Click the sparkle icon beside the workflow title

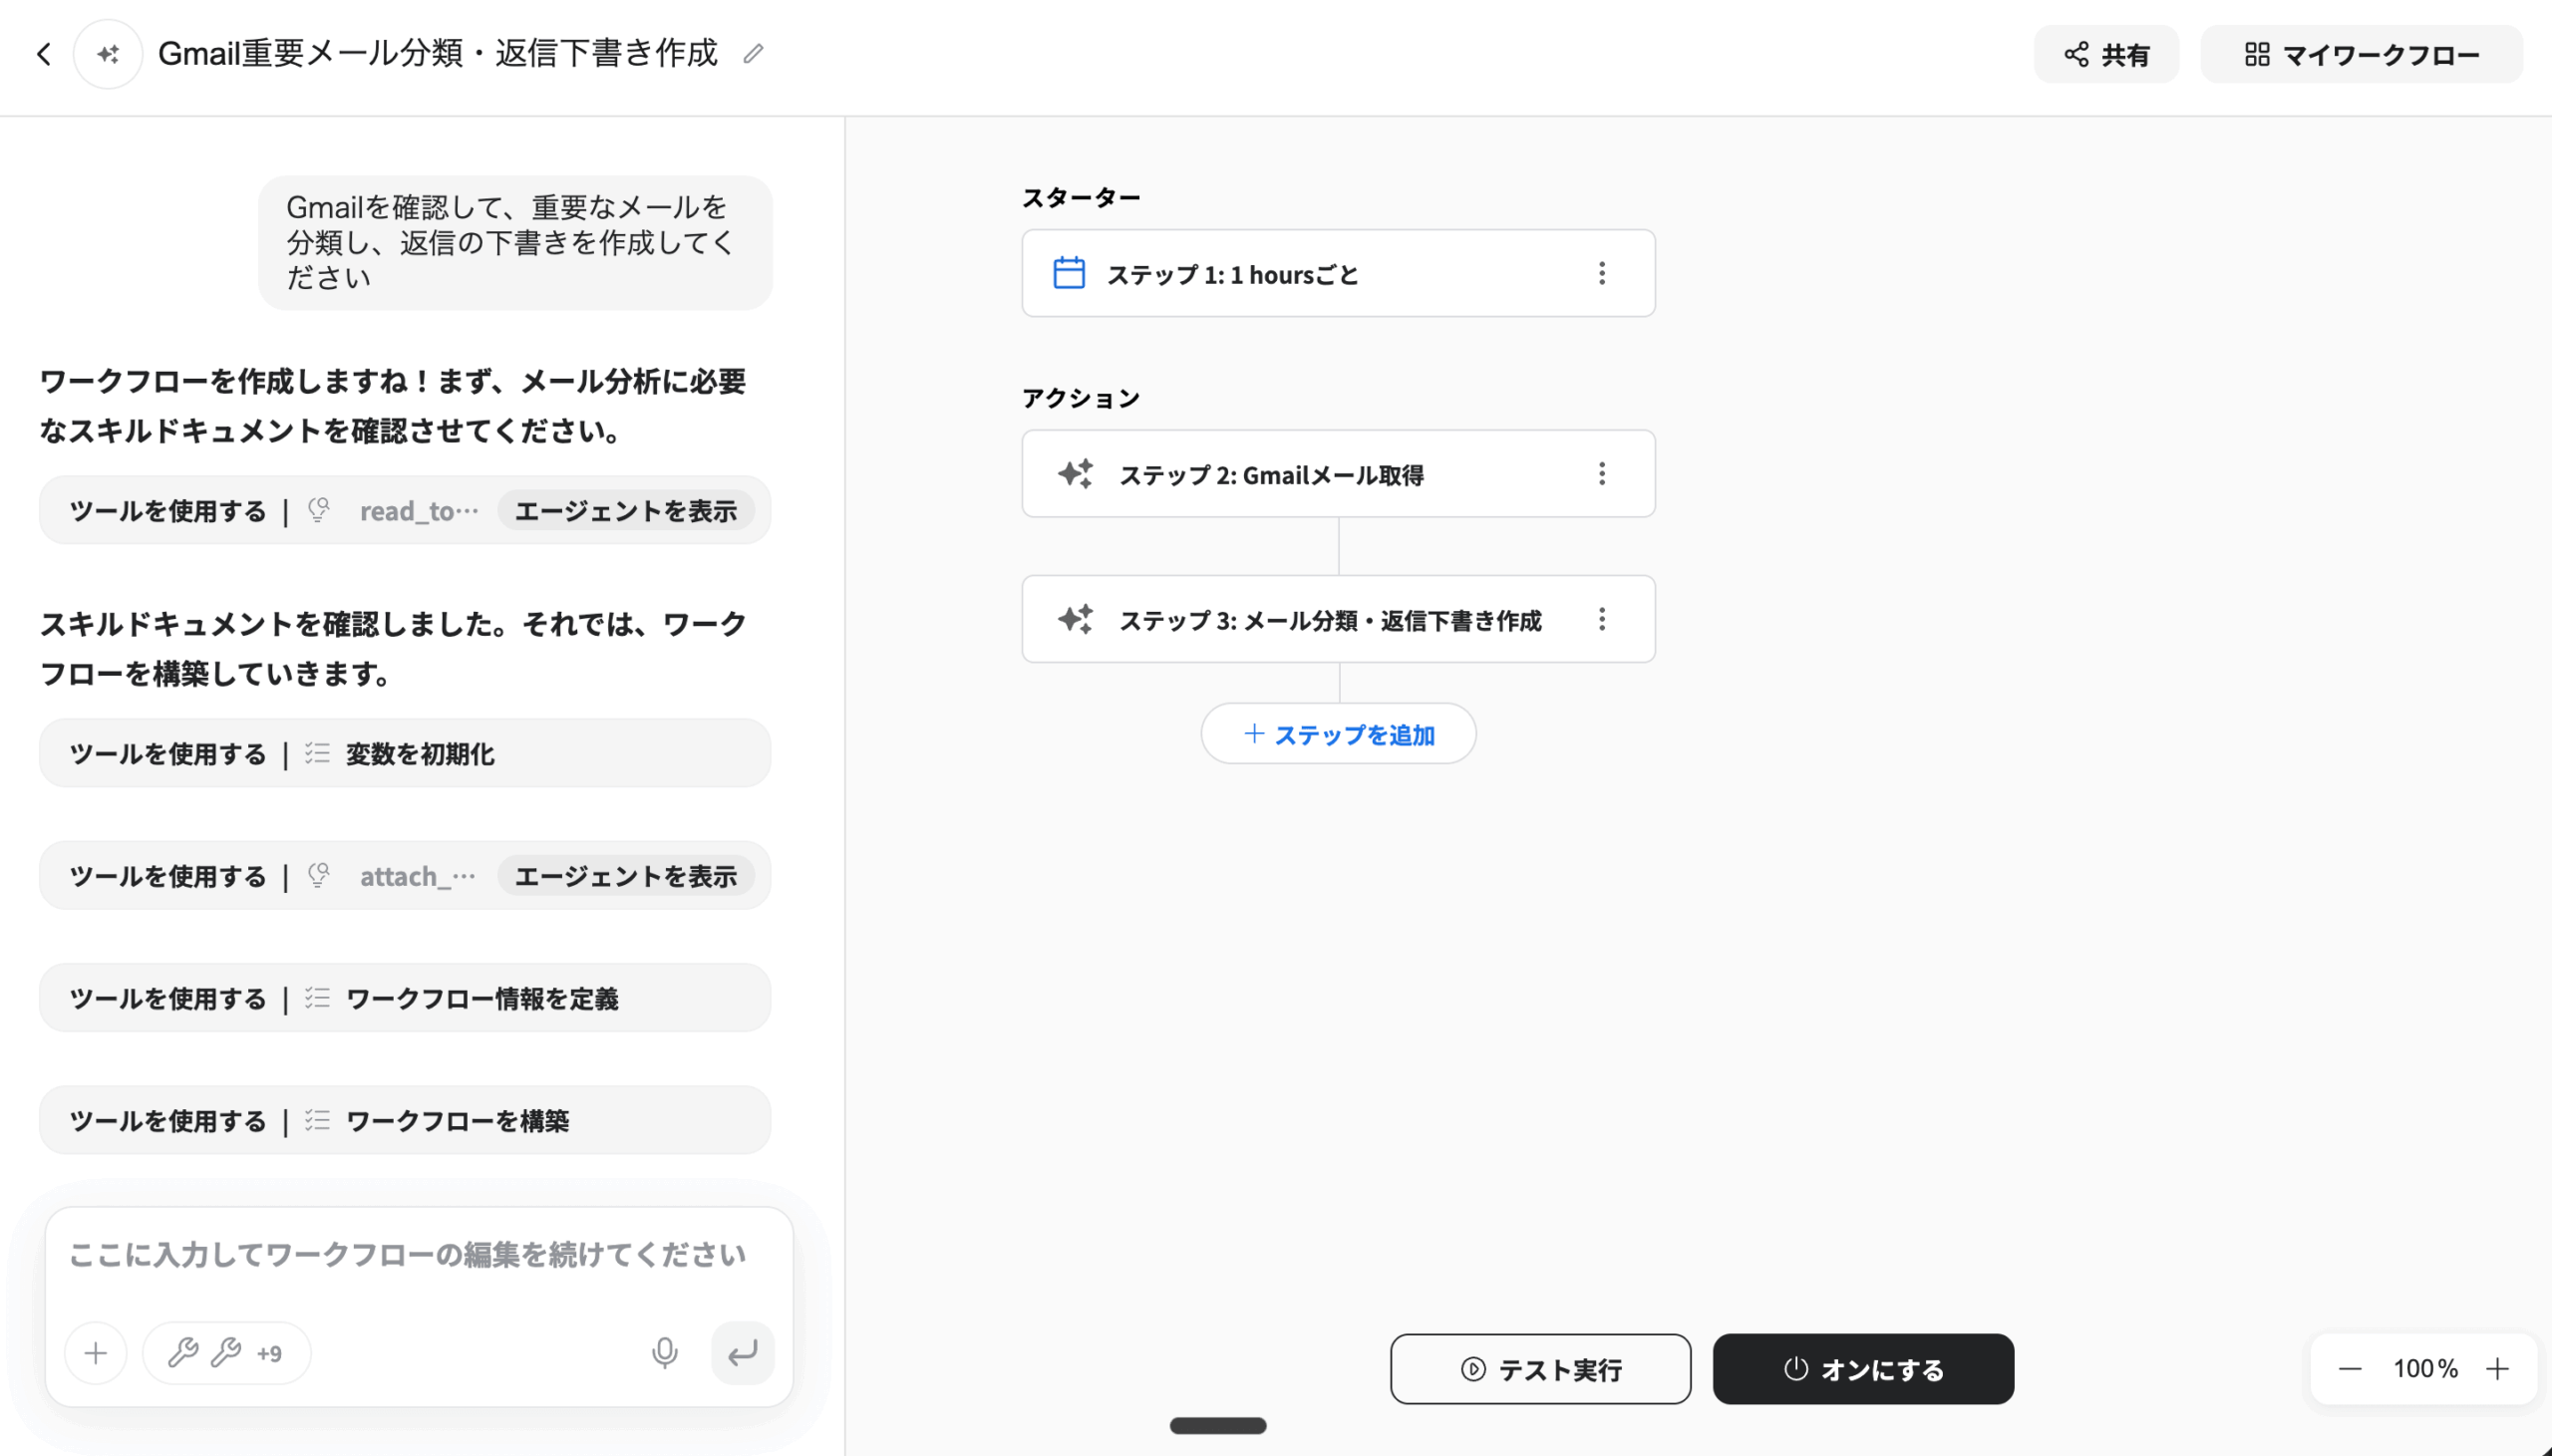(108, 54)
